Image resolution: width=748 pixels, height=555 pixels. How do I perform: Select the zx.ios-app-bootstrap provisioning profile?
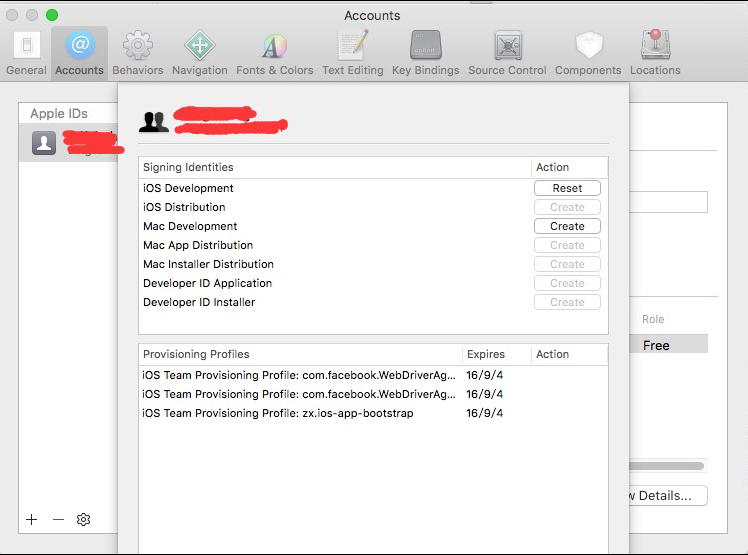coord(278,413)
